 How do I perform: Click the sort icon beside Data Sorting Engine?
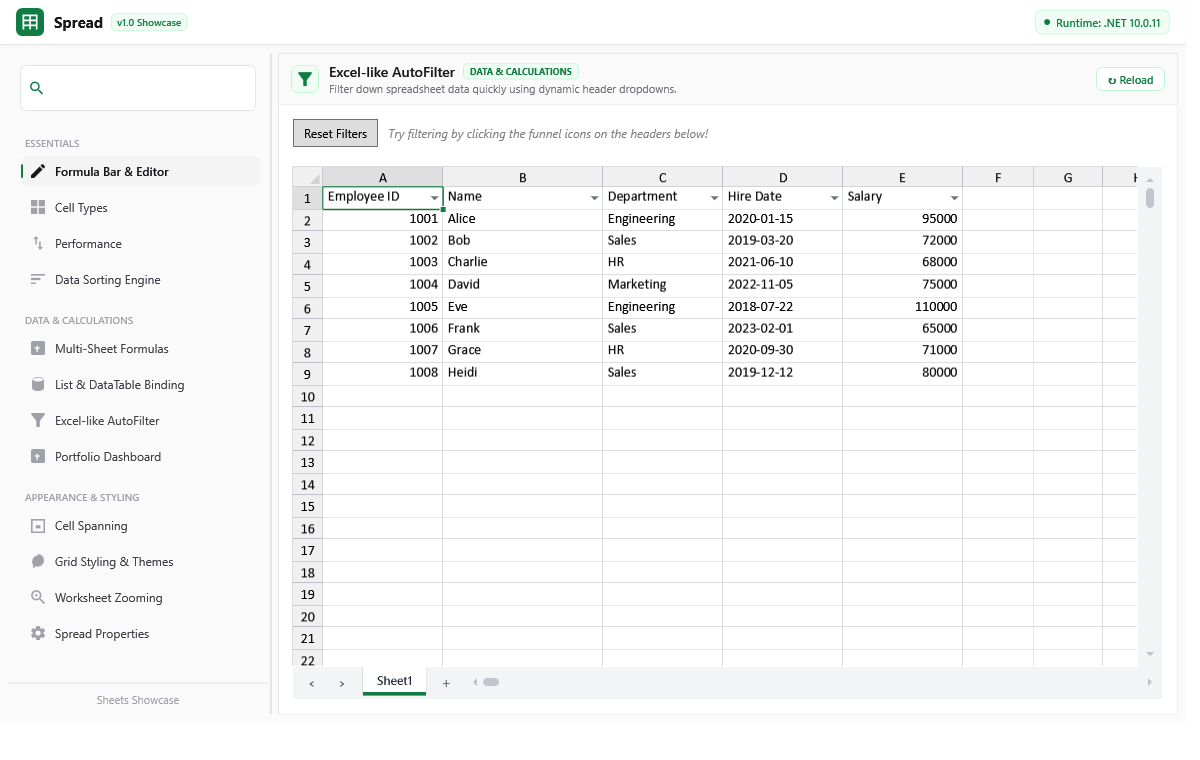[x=38, y=280]
